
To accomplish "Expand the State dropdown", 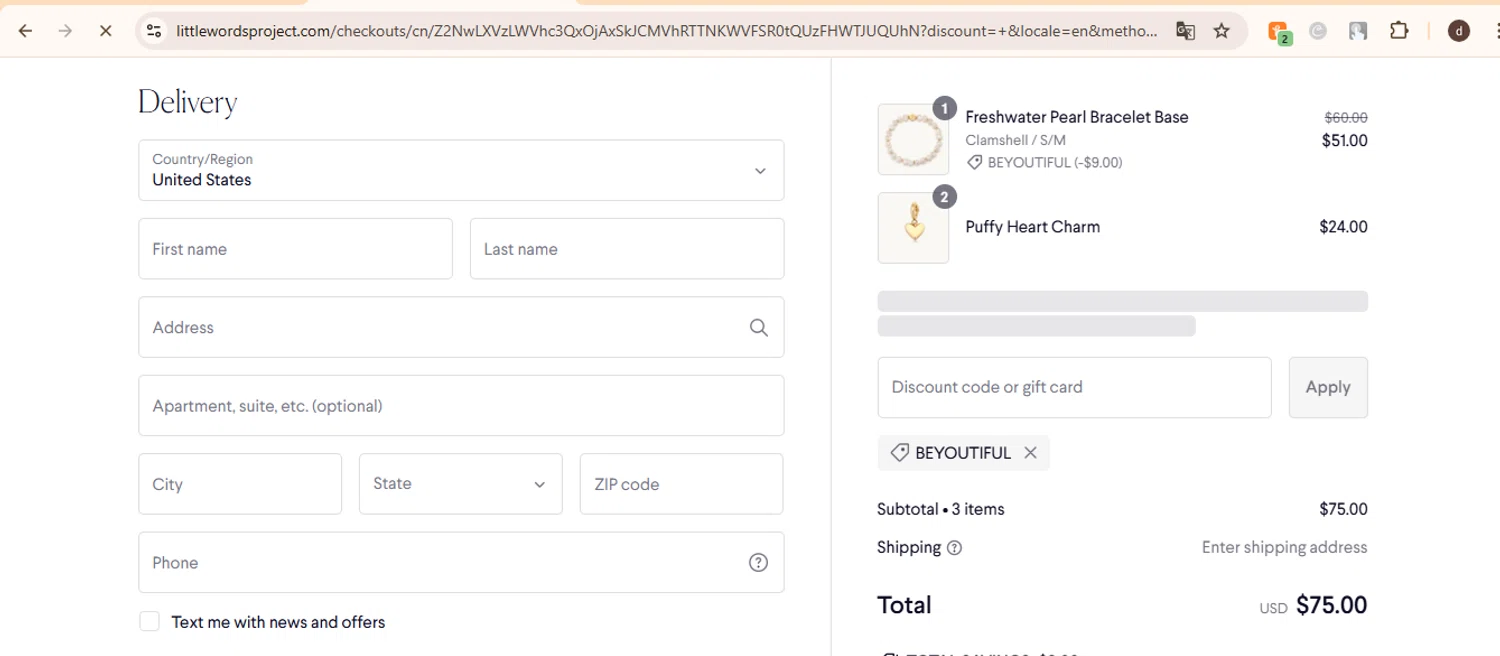I will click(x=461, y=484).
